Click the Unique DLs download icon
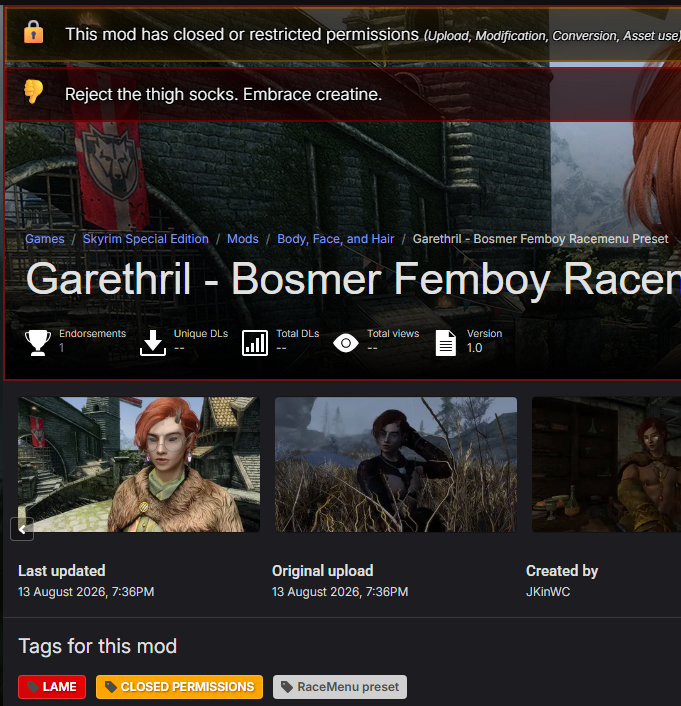The width and height of the screenshot is (681, 706). (153, 343)
